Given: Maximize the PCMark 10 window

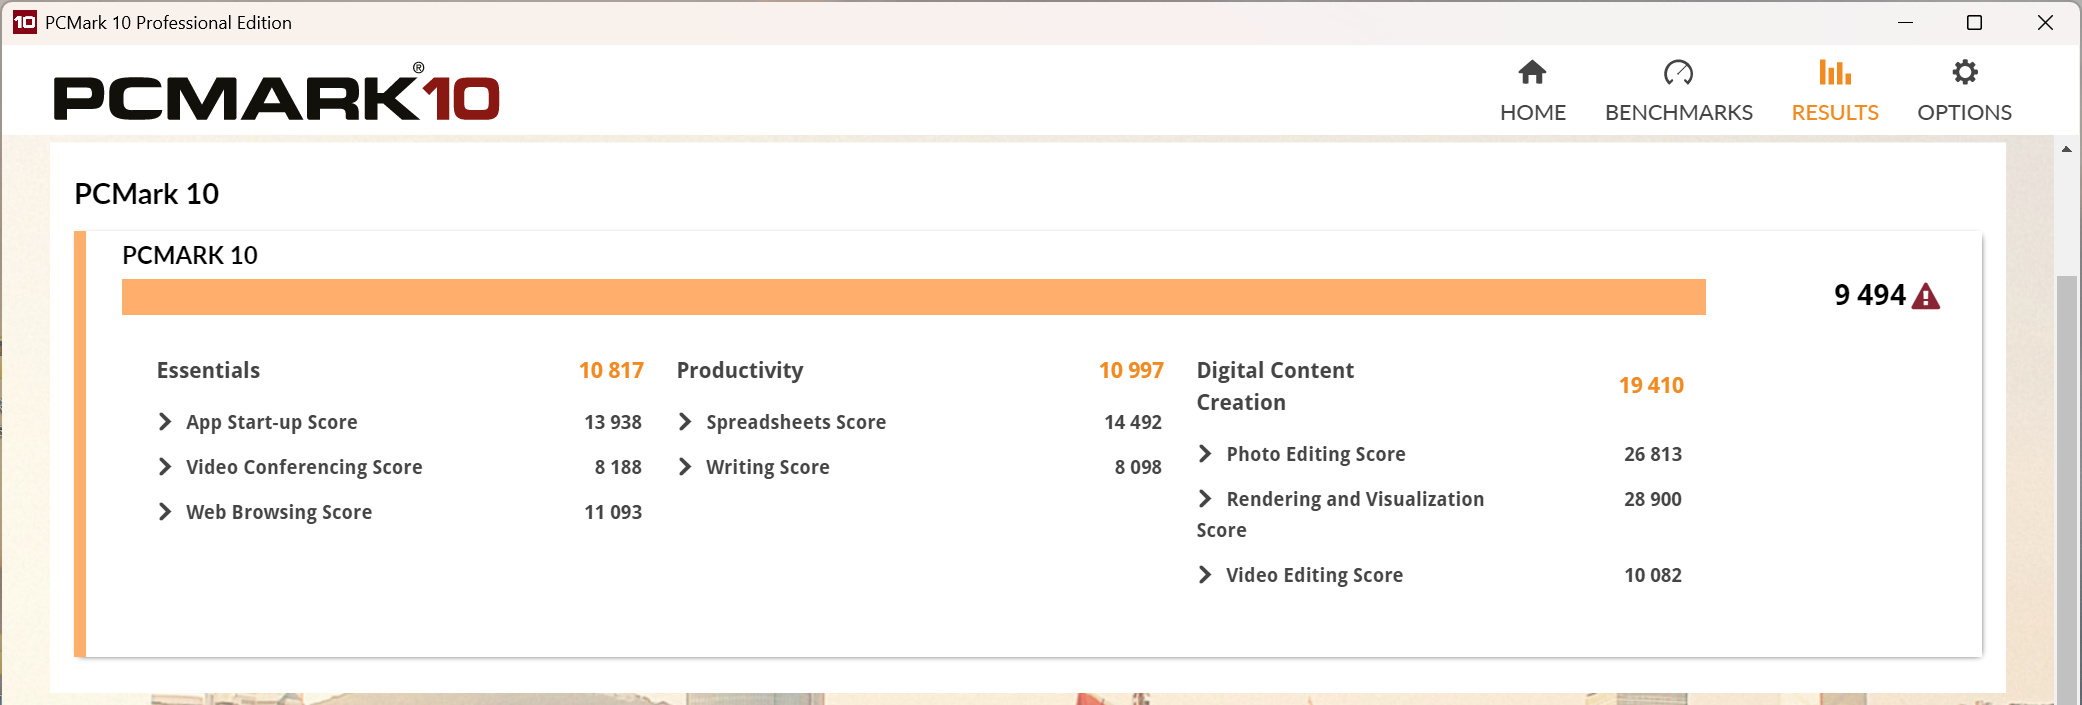Looking at the screenshot, I should (x=1974, y=22).
